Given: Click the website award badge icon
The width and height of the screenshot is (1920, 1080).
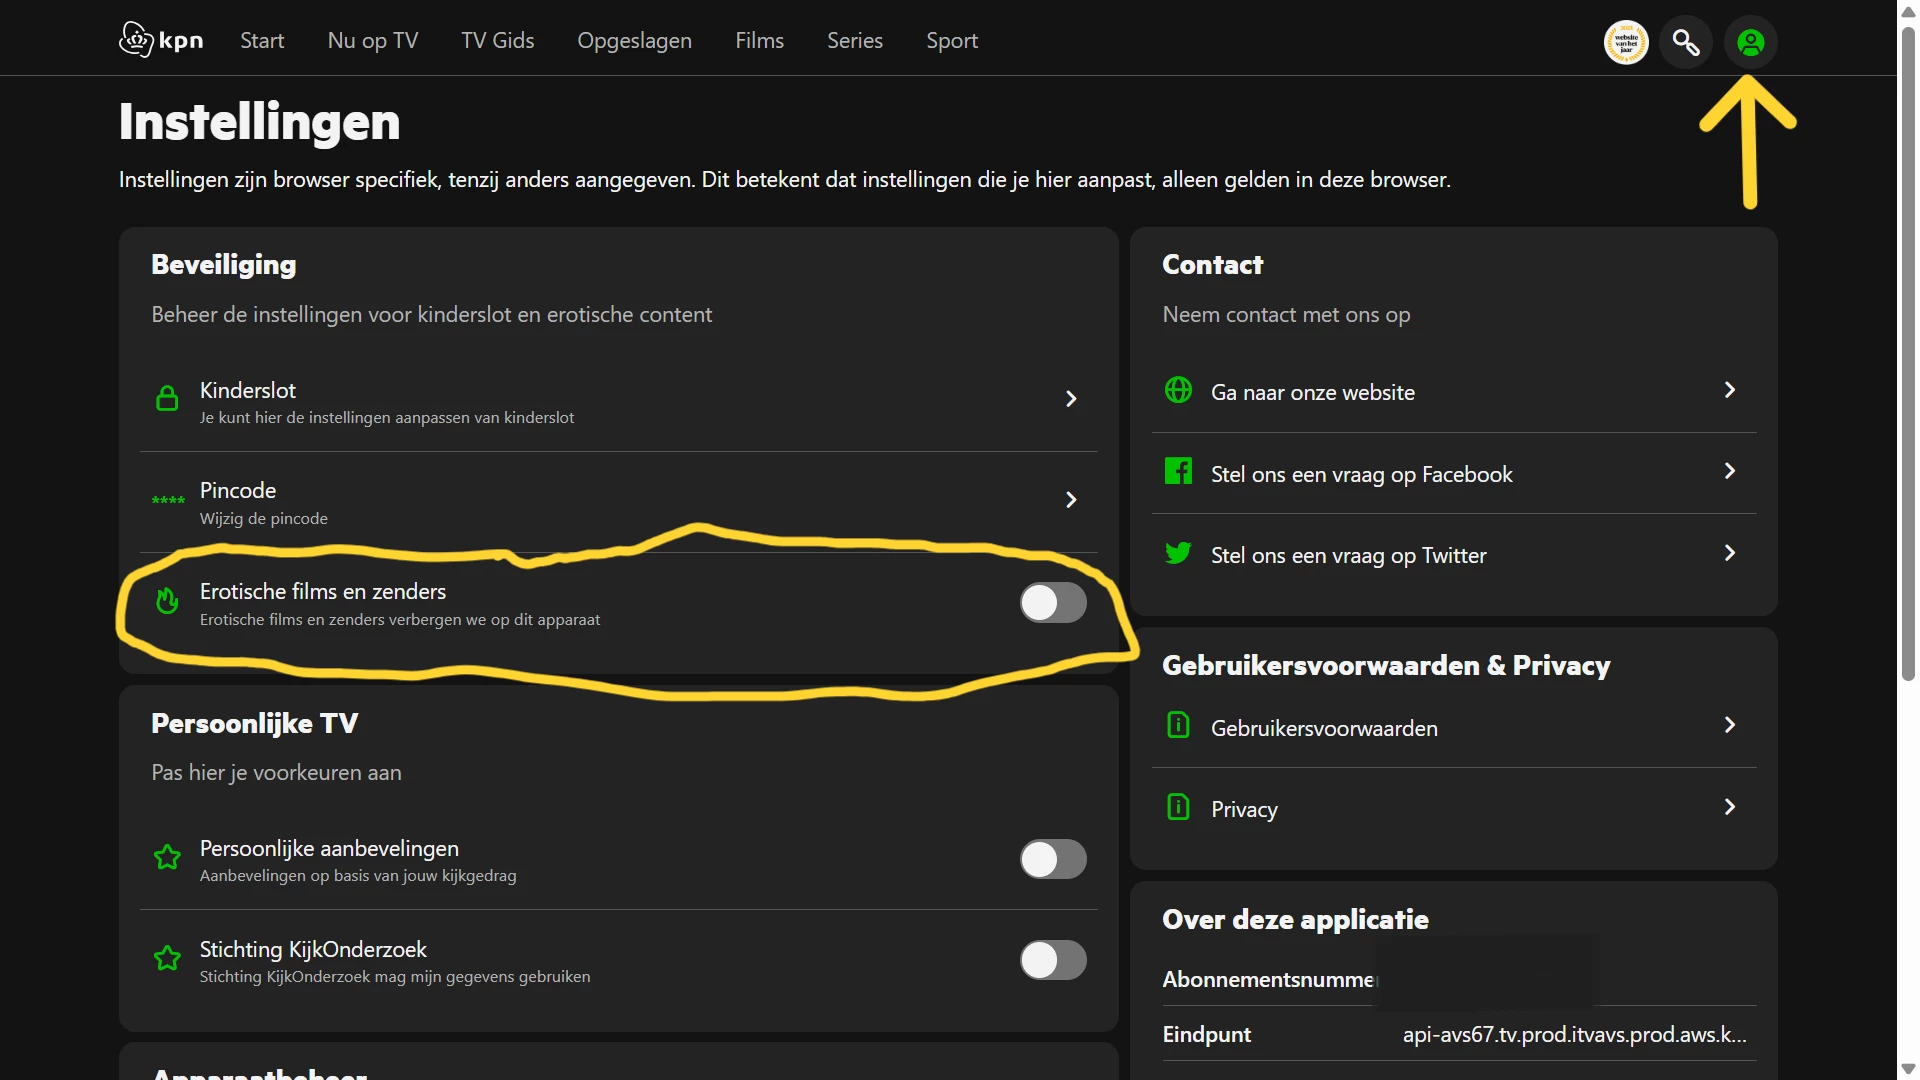Looking at the screenshot, I should pyautogui.click(x=1626, y=43).
